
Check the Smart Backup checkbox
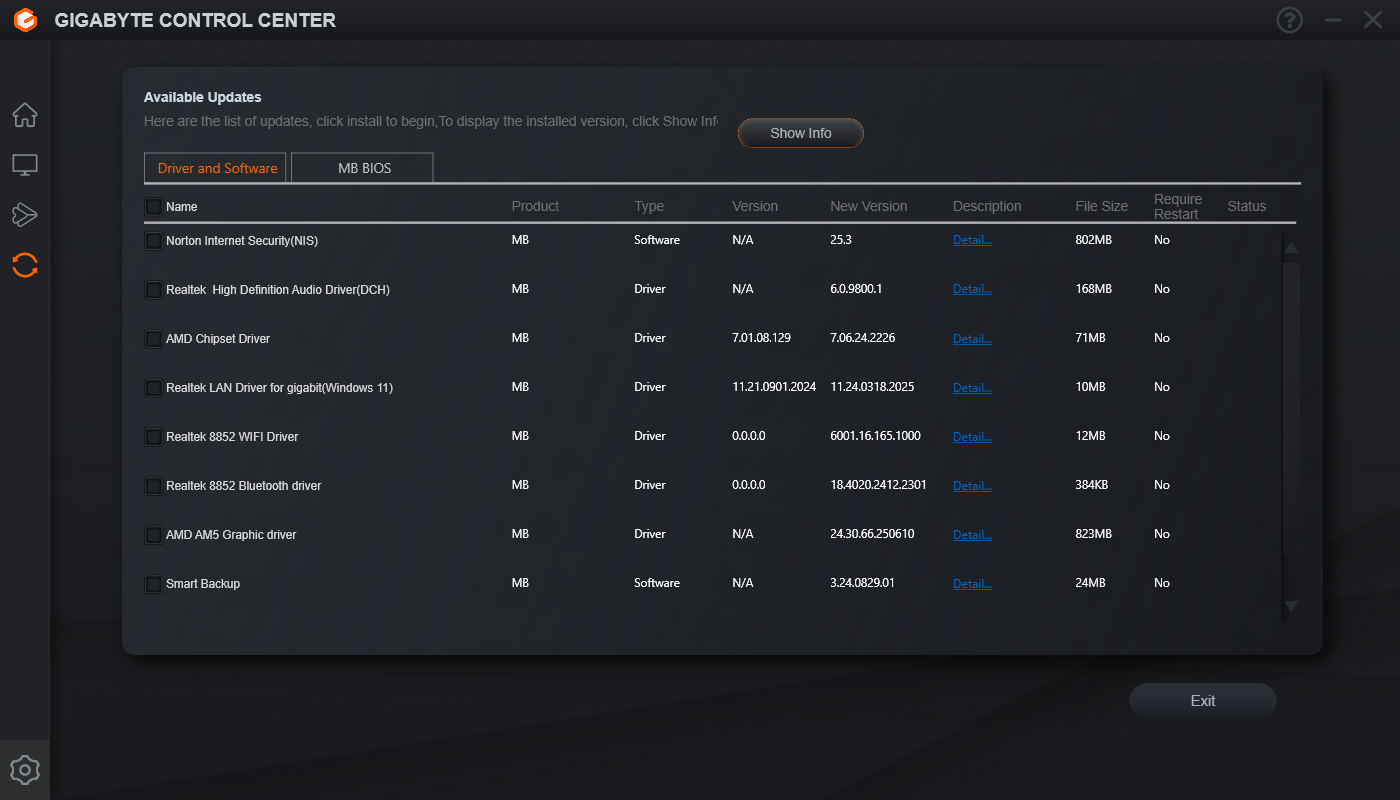click(x=153, y=584)
